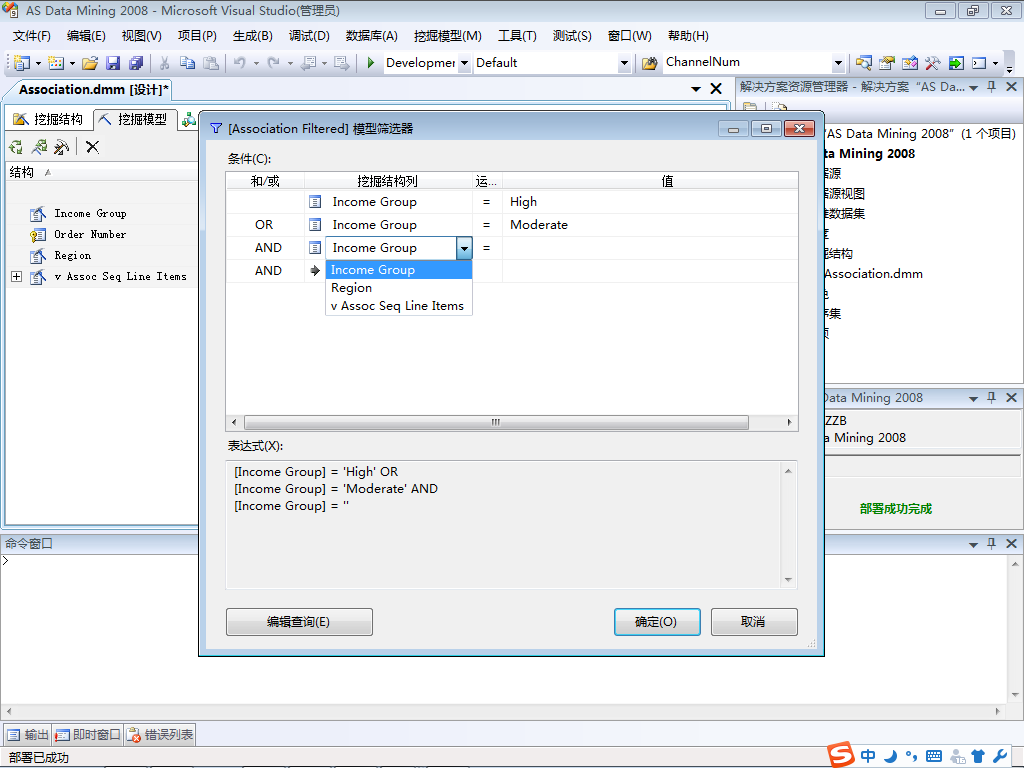Image resolution: width=1024 pixels, height=768 pixels.
Task: Click the Command Window toolbar icon
Action: pos(979,63)
